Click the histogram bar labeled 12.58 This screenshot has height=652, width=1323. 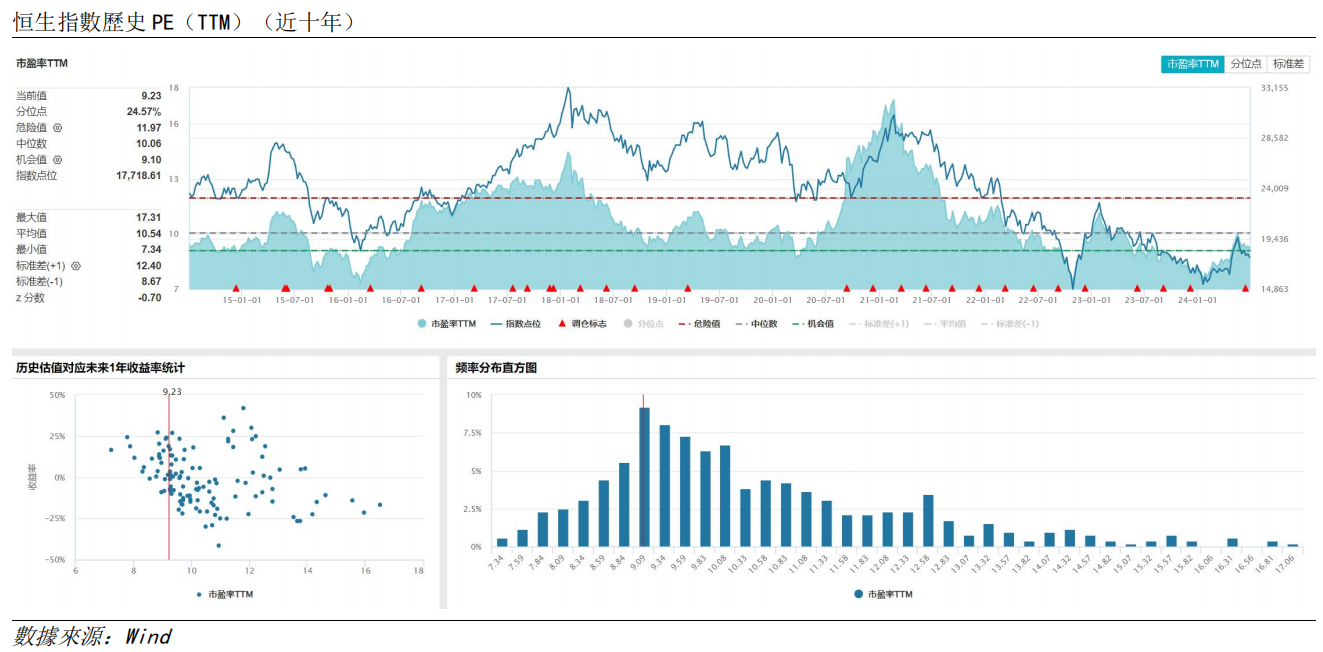pyautogui.click(x=928, y=521)
